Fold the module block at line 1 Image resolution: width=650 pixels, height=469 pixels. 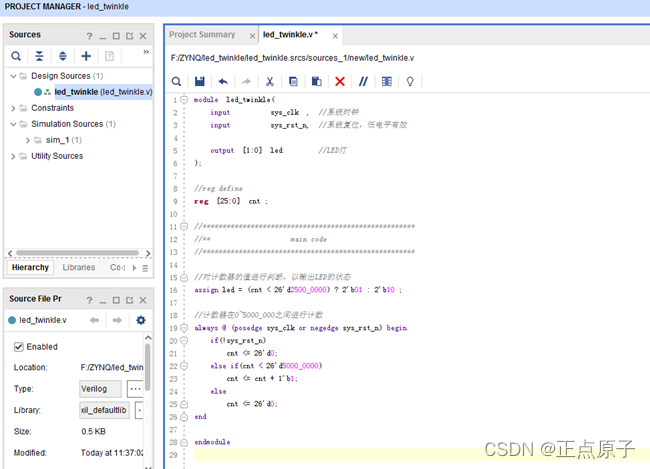point(184,100)
